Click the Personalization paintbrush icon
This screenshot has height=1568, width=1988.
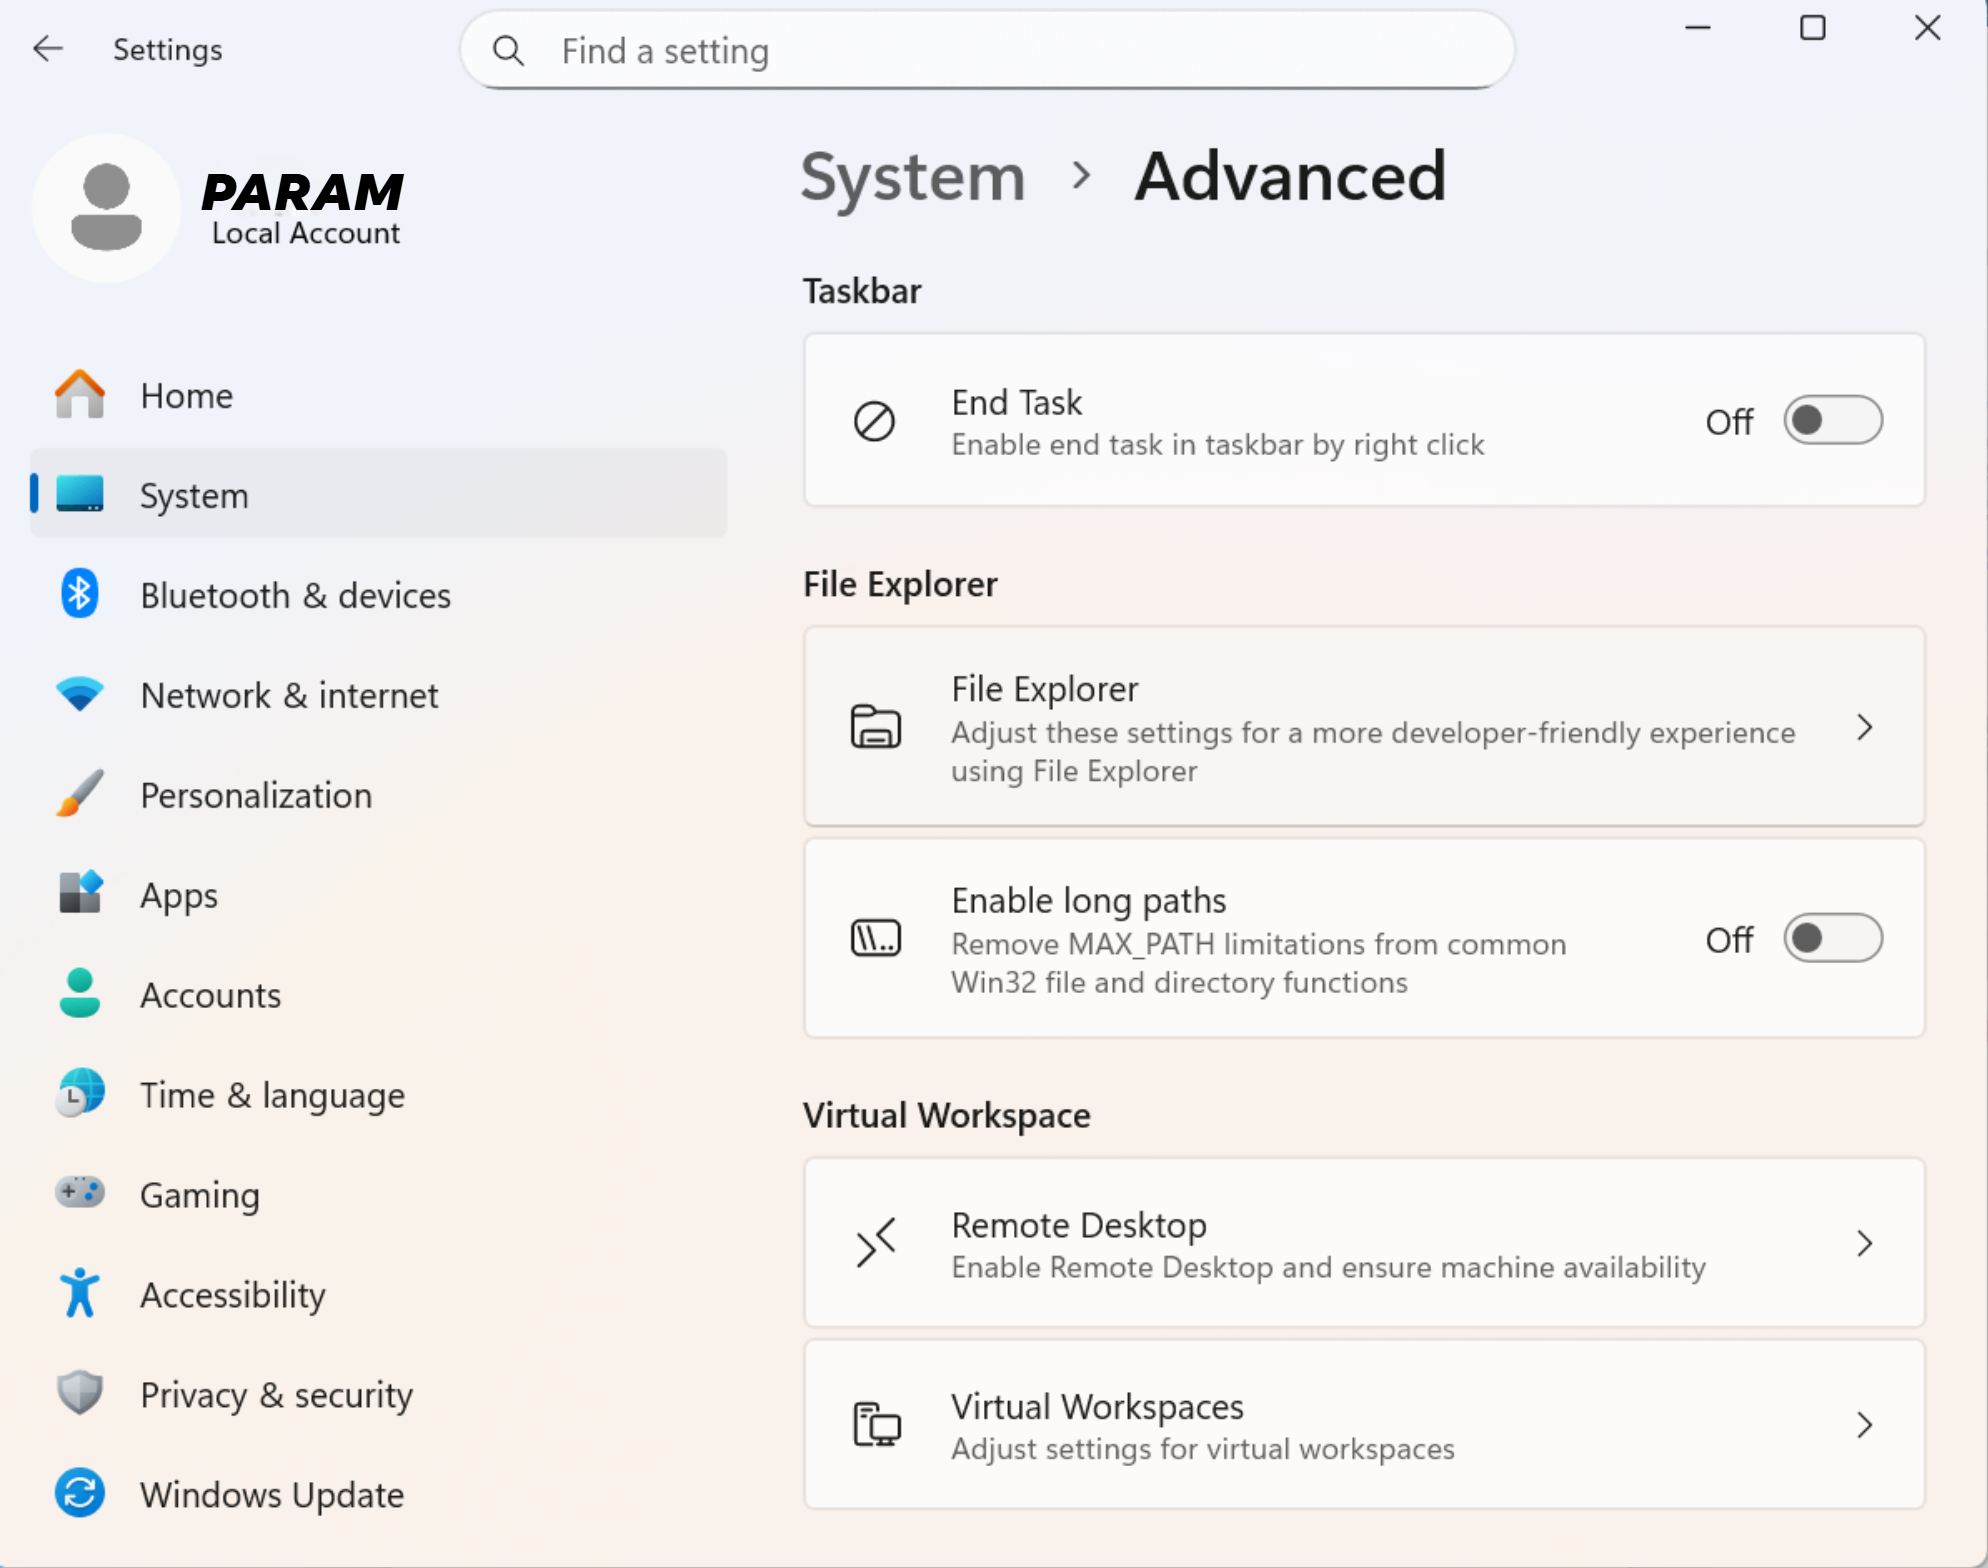80,794
